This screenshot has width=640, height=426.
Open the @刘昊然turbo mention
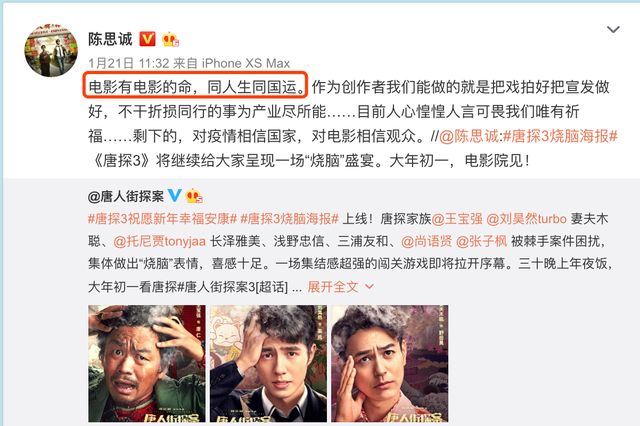pyautogui.click(x=527, y=219)
